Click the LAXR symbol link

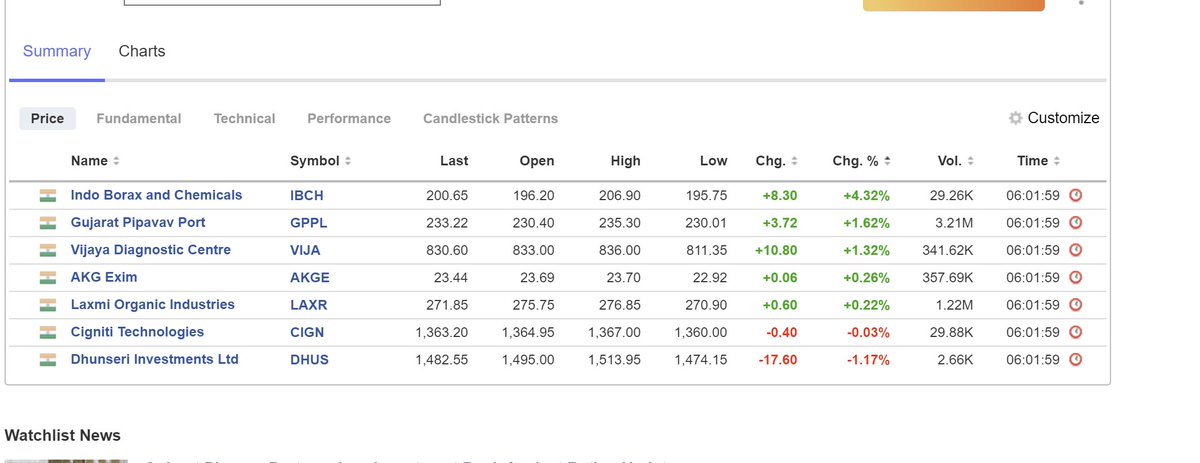point(309,305)
